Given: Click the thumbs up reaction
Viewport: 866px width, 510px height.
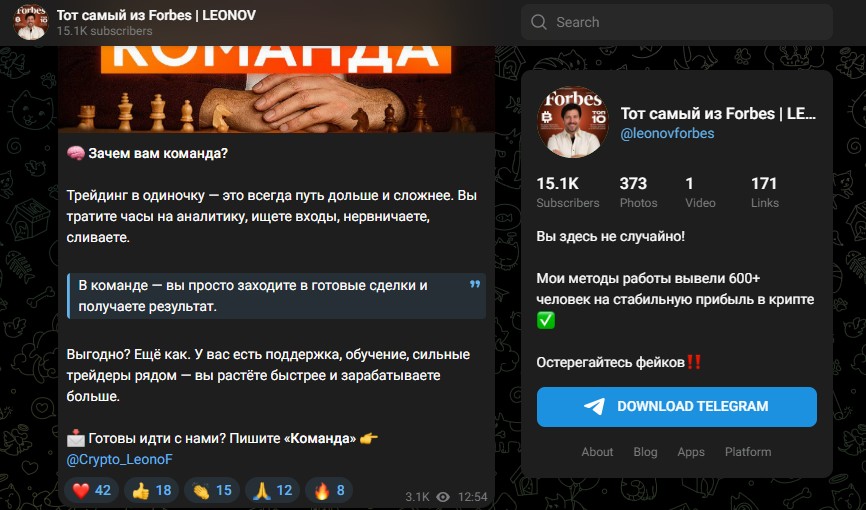Looking at the screenshot, I should pos(151,490).
